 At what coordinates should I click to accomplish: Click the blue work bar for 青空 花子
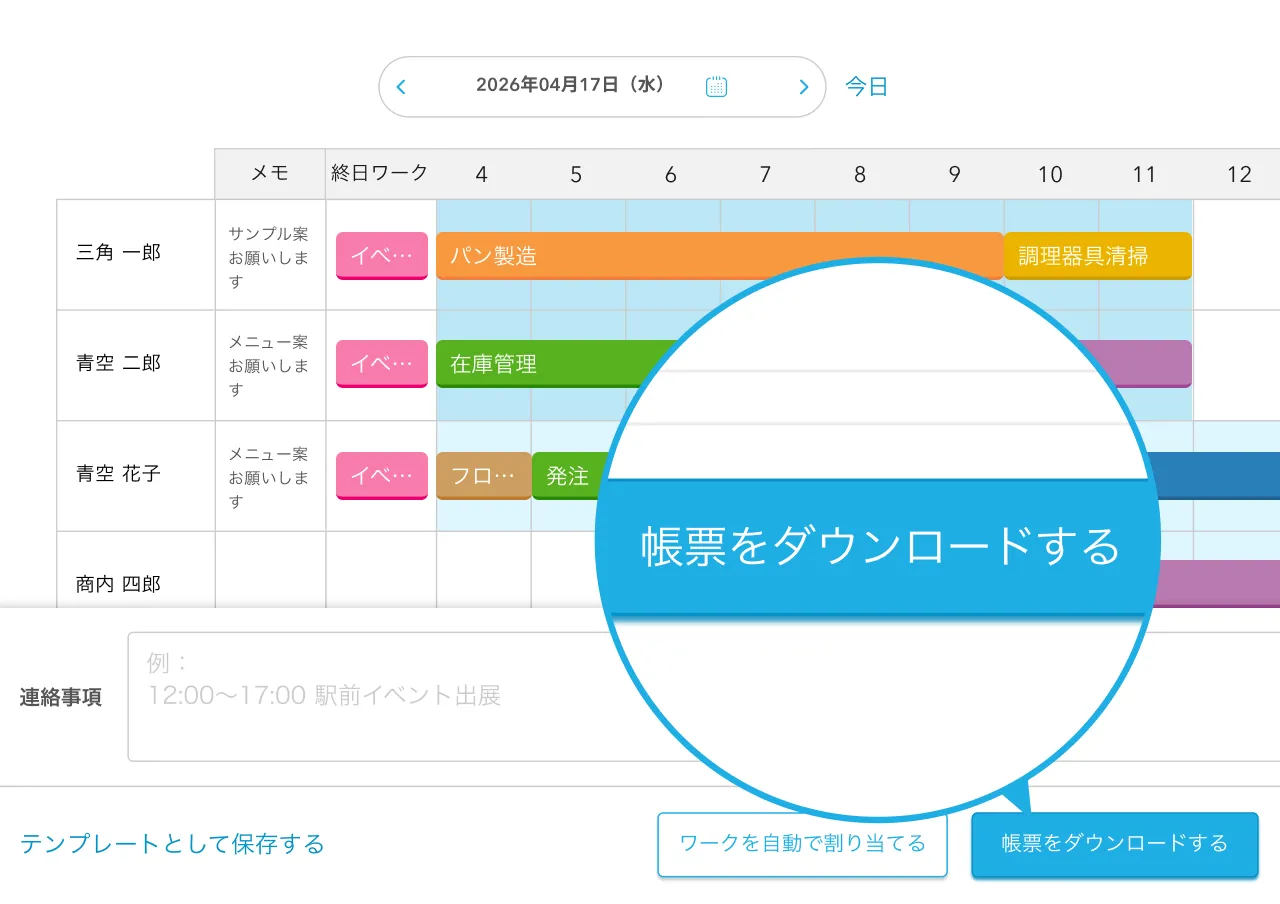click(1215, 476)
